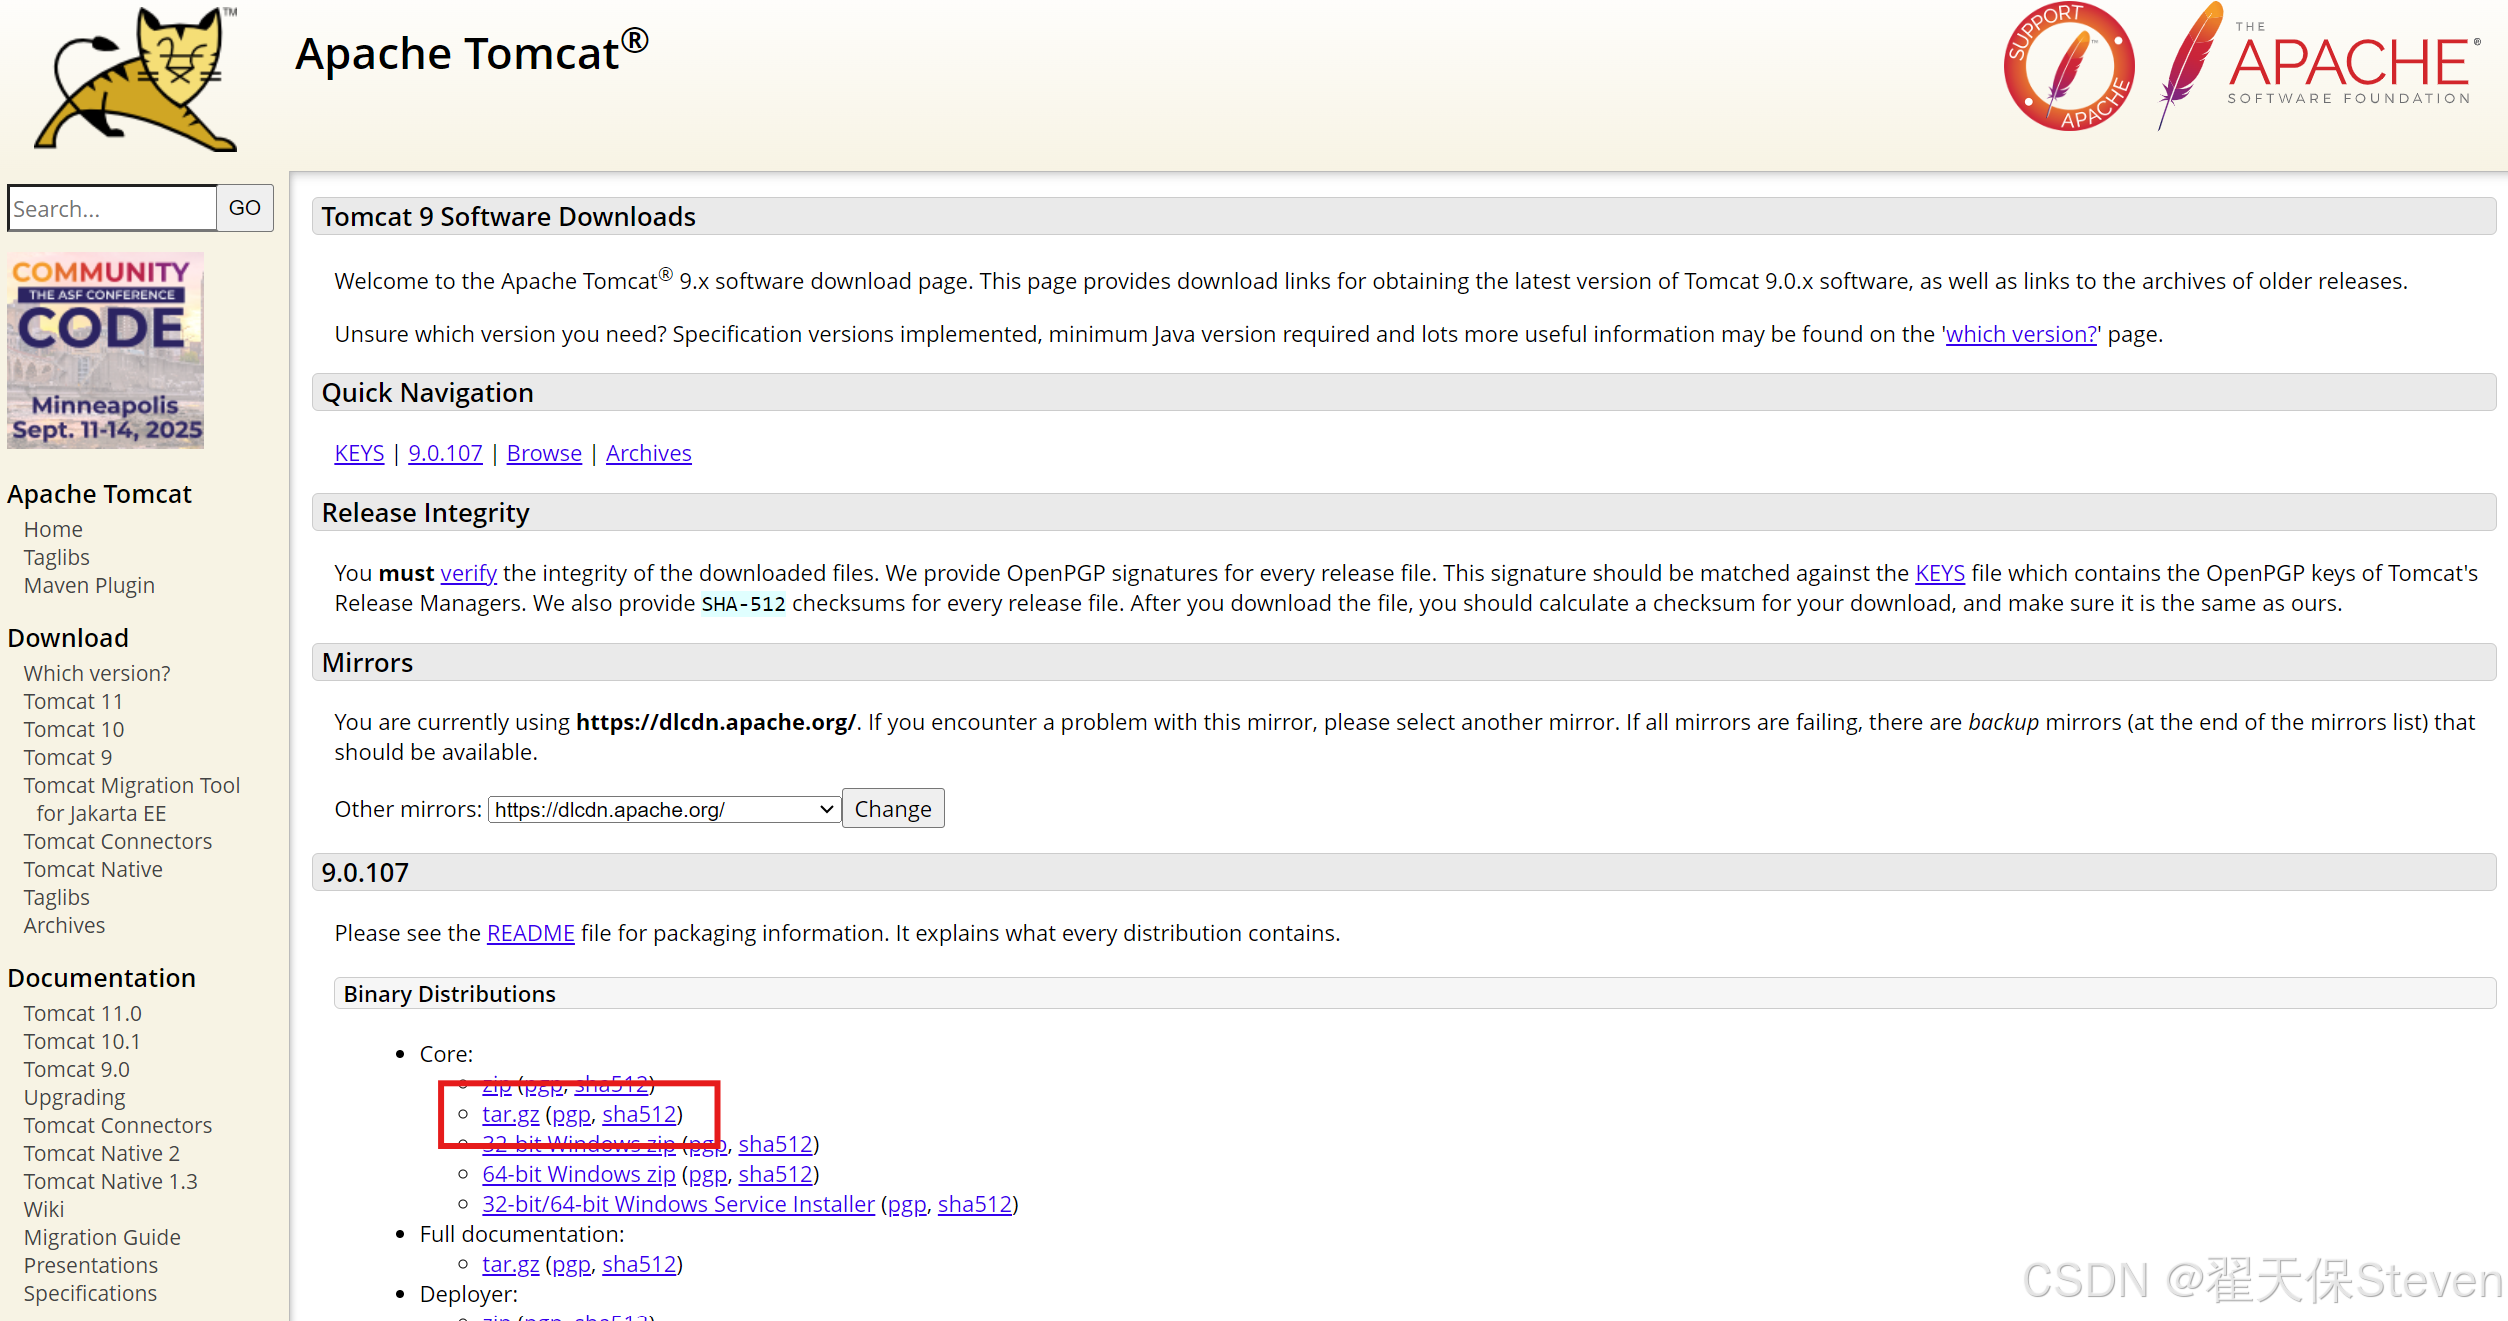Open Taglibs under Download section

click(56, 897)
